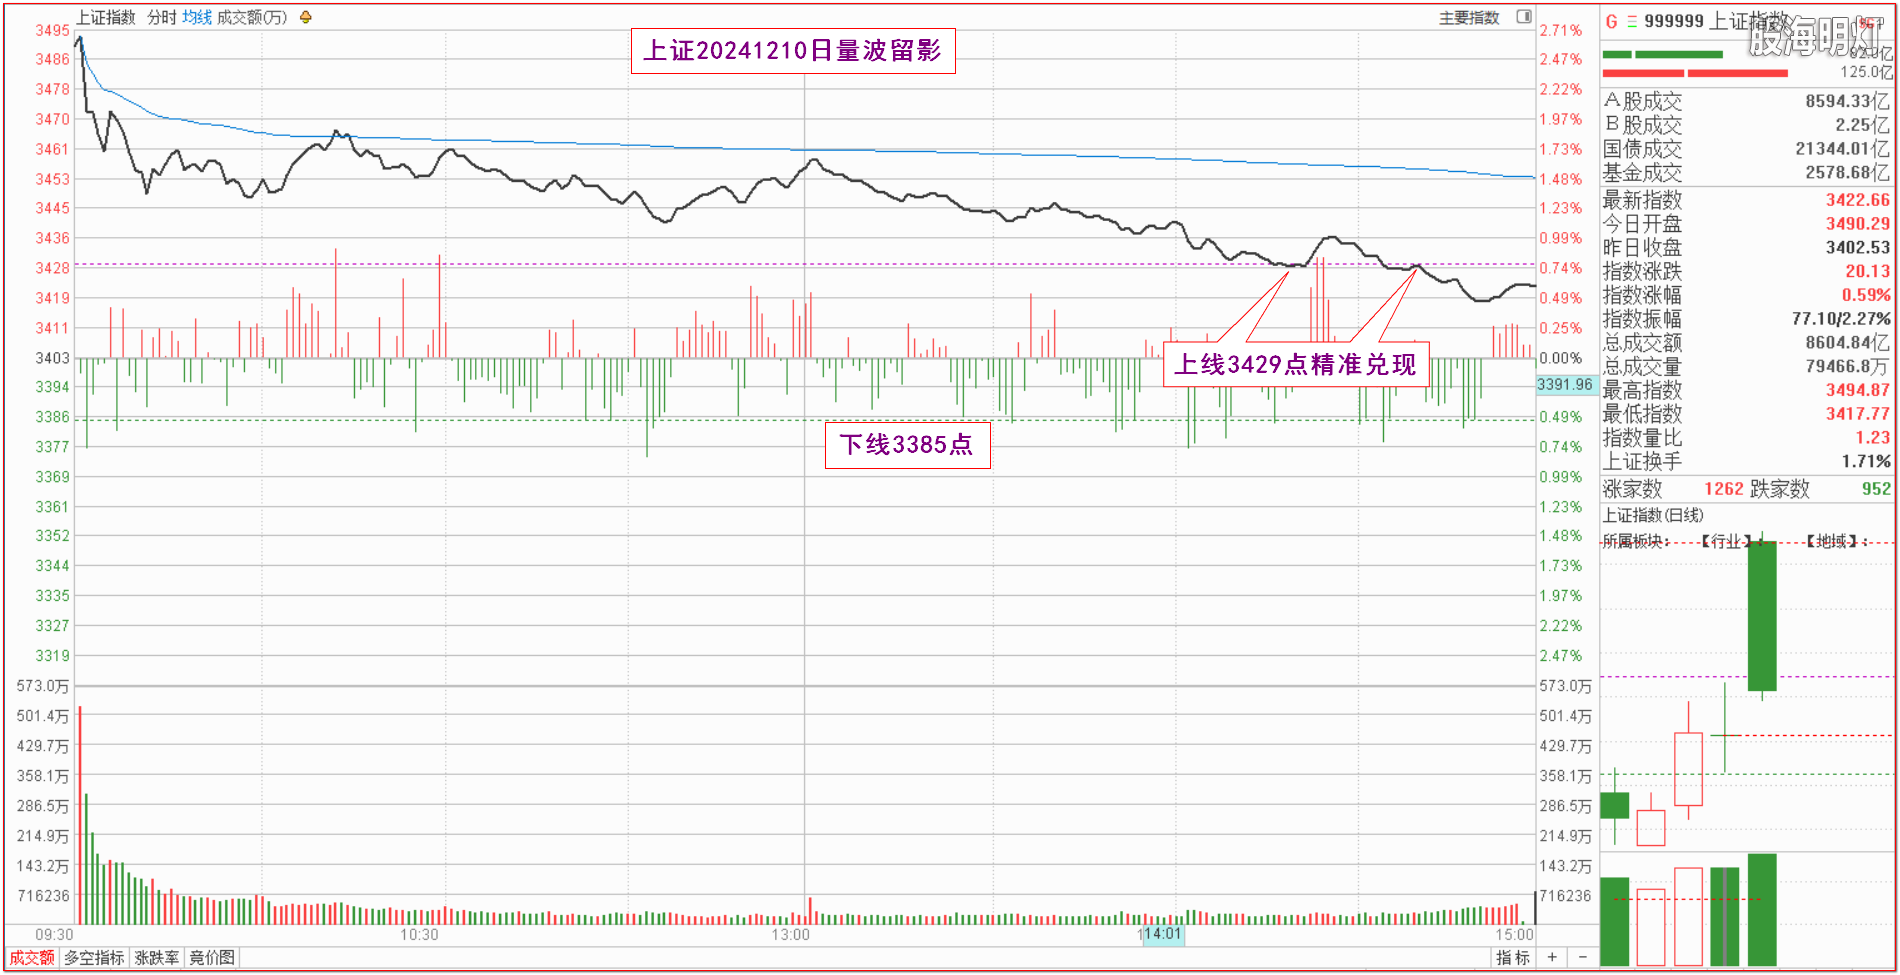Click the 上证指数(日线) mini chart title
This screenshot has width=1900, height=975.
[x=1653, y=515]
